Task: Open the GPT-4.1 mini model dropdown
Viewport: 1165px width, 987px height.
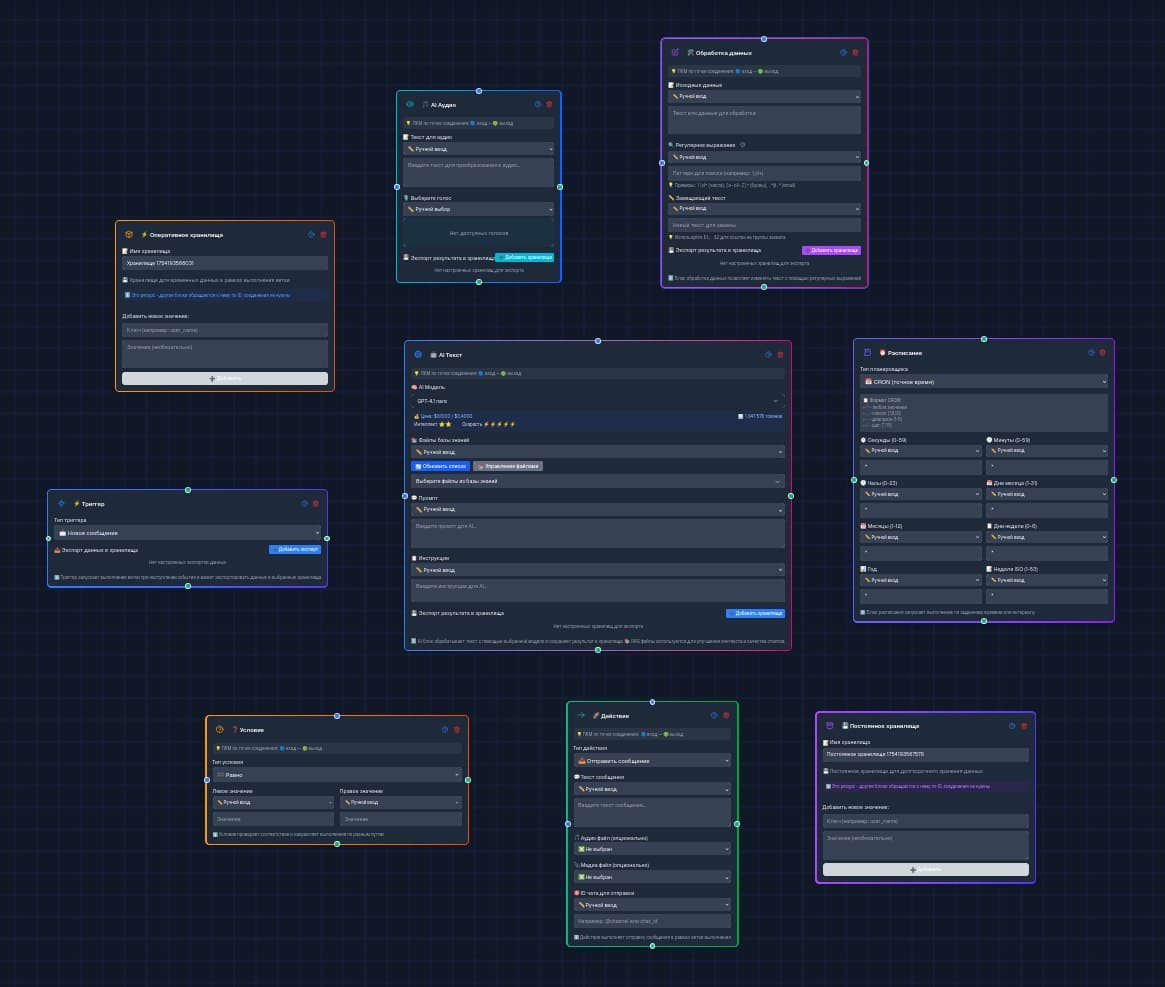Action: click(598, 400)
